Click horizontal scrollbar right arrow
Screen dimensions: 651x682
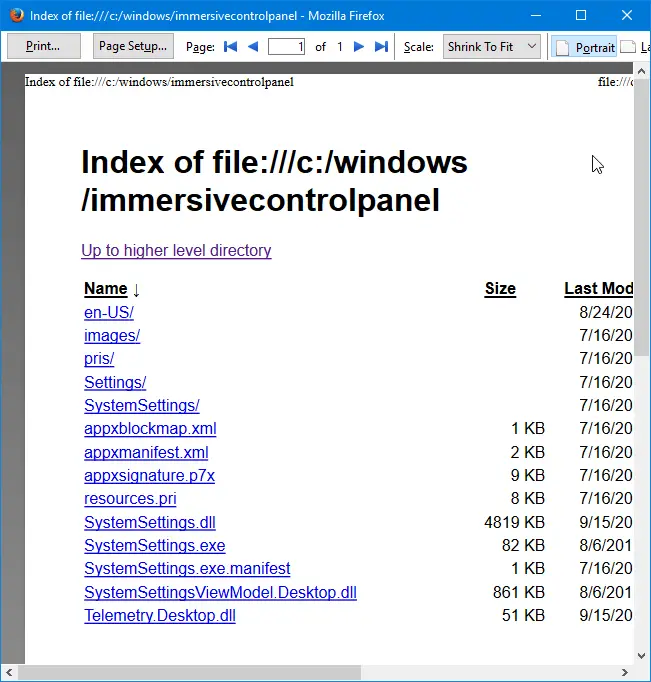coord(624,672)
